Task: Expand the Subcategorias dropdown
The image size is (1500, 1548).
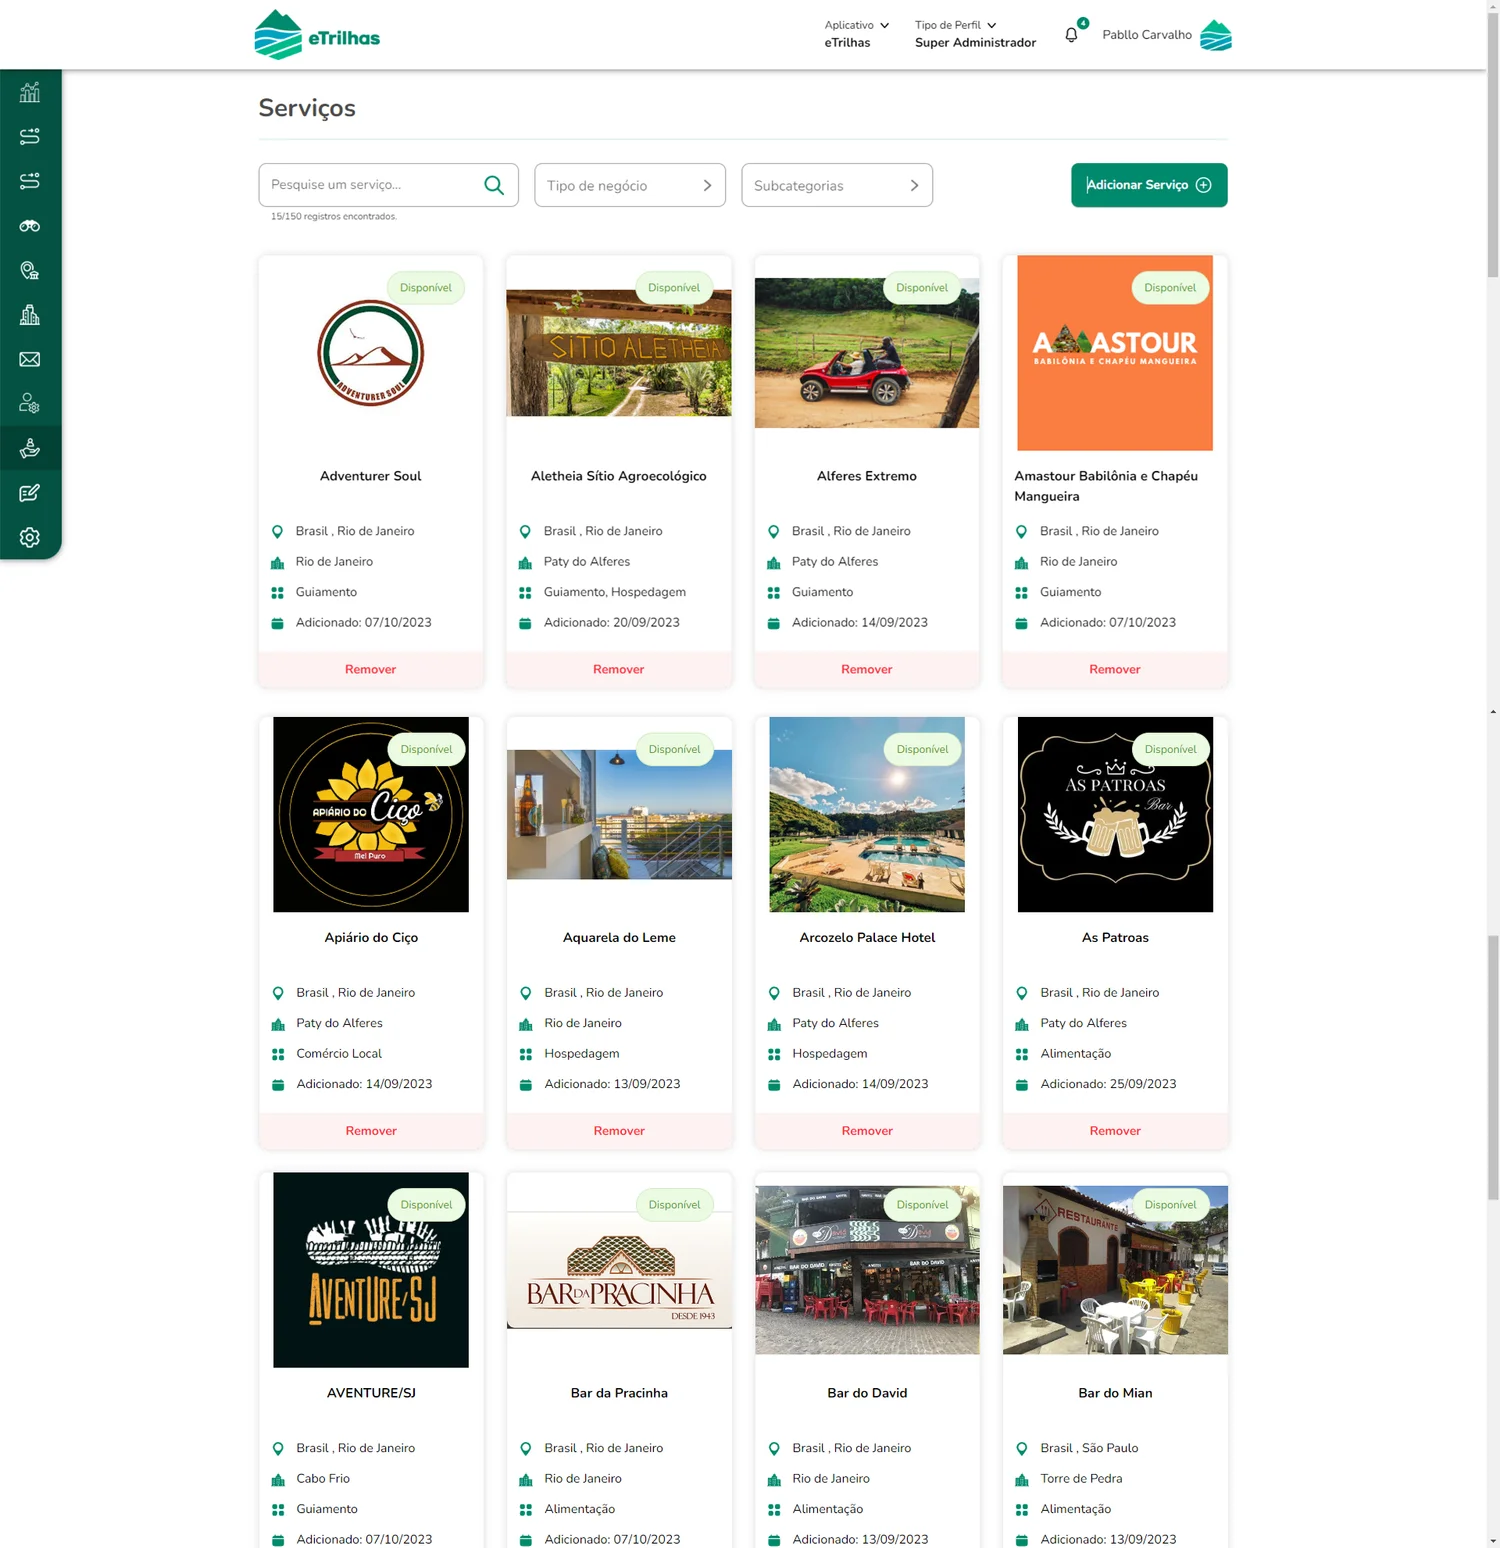Action: point(837,185)
